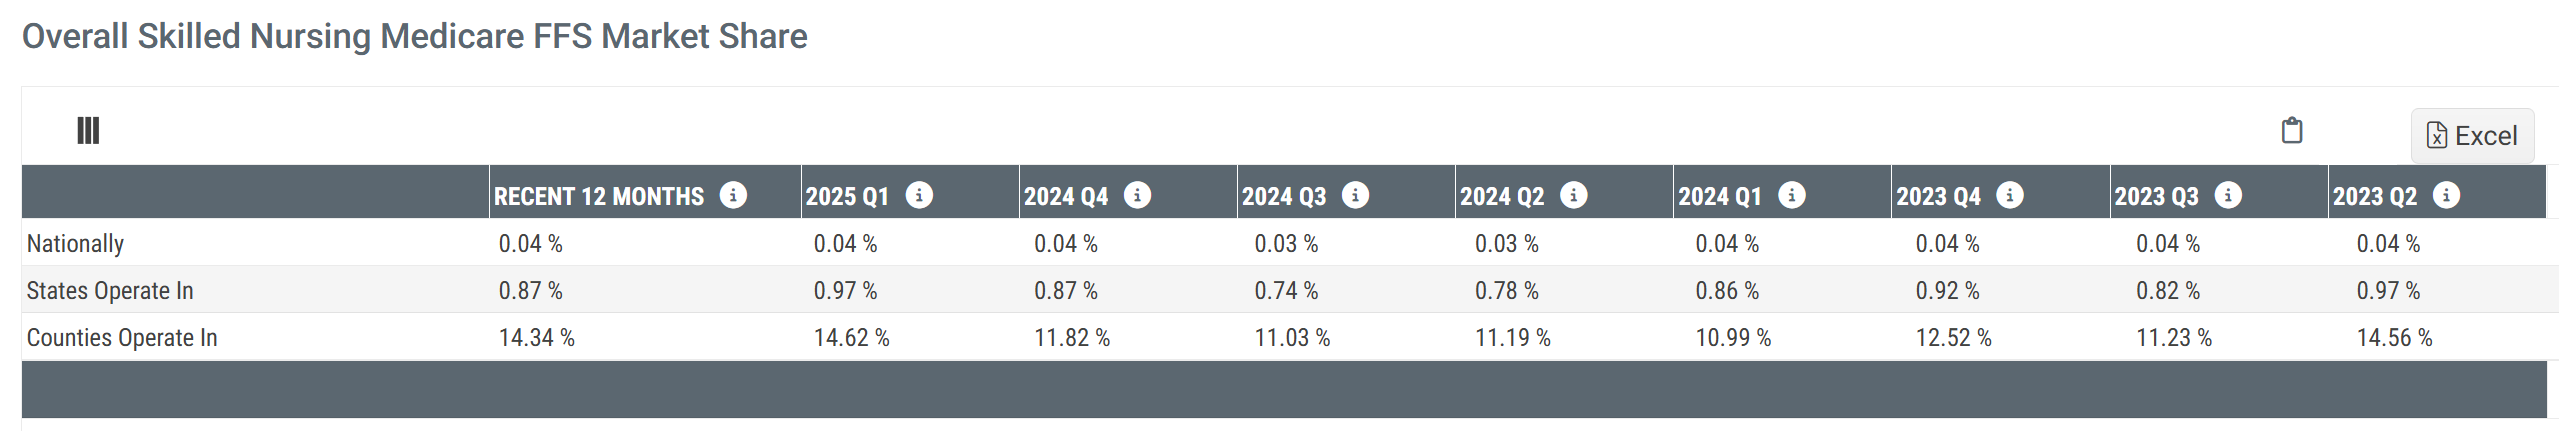Select the Nationally row label

click(76, 244)
